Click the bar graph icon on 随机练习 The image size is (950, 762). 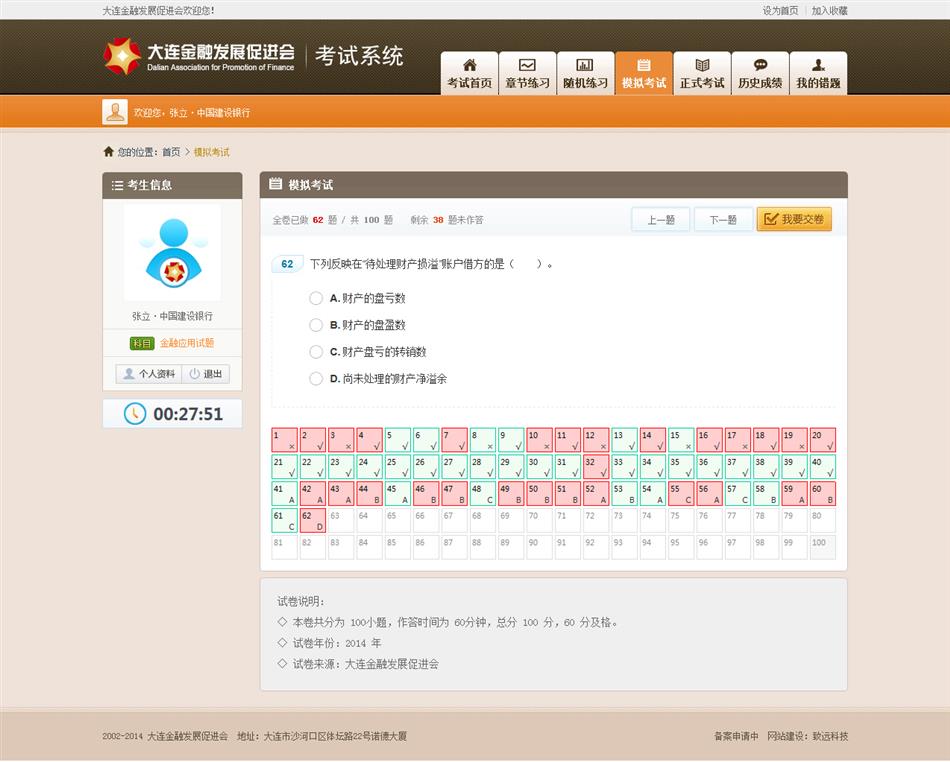[x=585, y=65]
